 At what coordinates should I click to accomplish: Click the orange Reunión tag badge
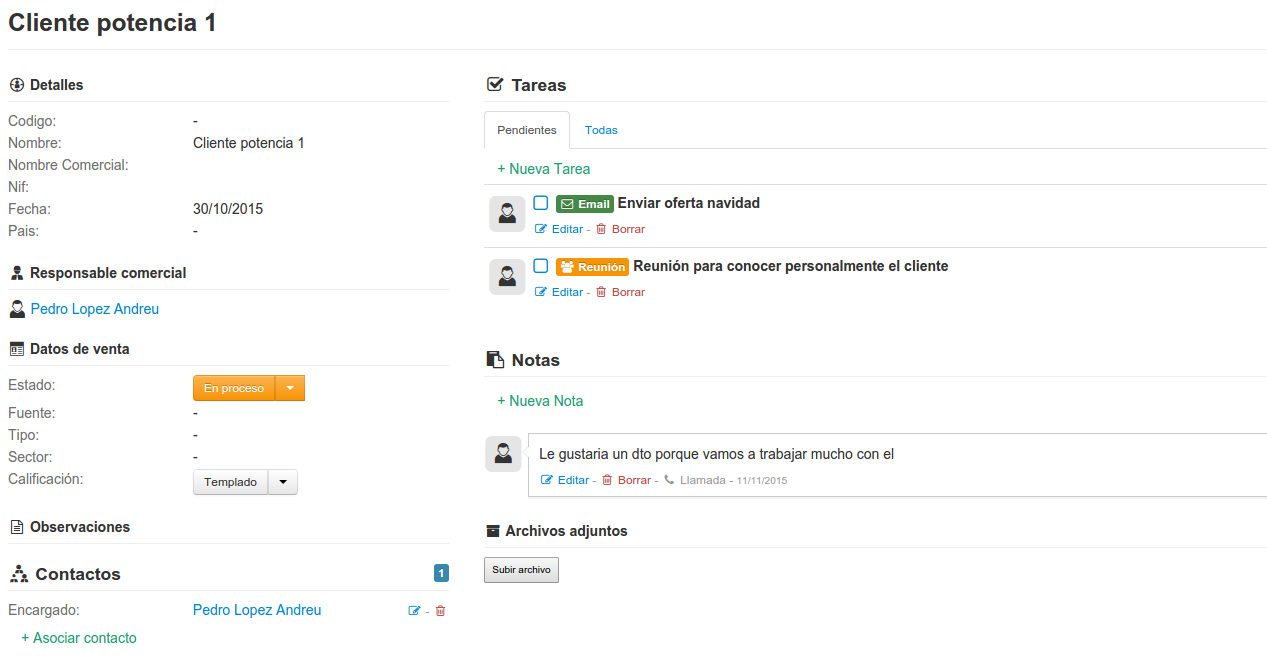click(x=593, y=267)
